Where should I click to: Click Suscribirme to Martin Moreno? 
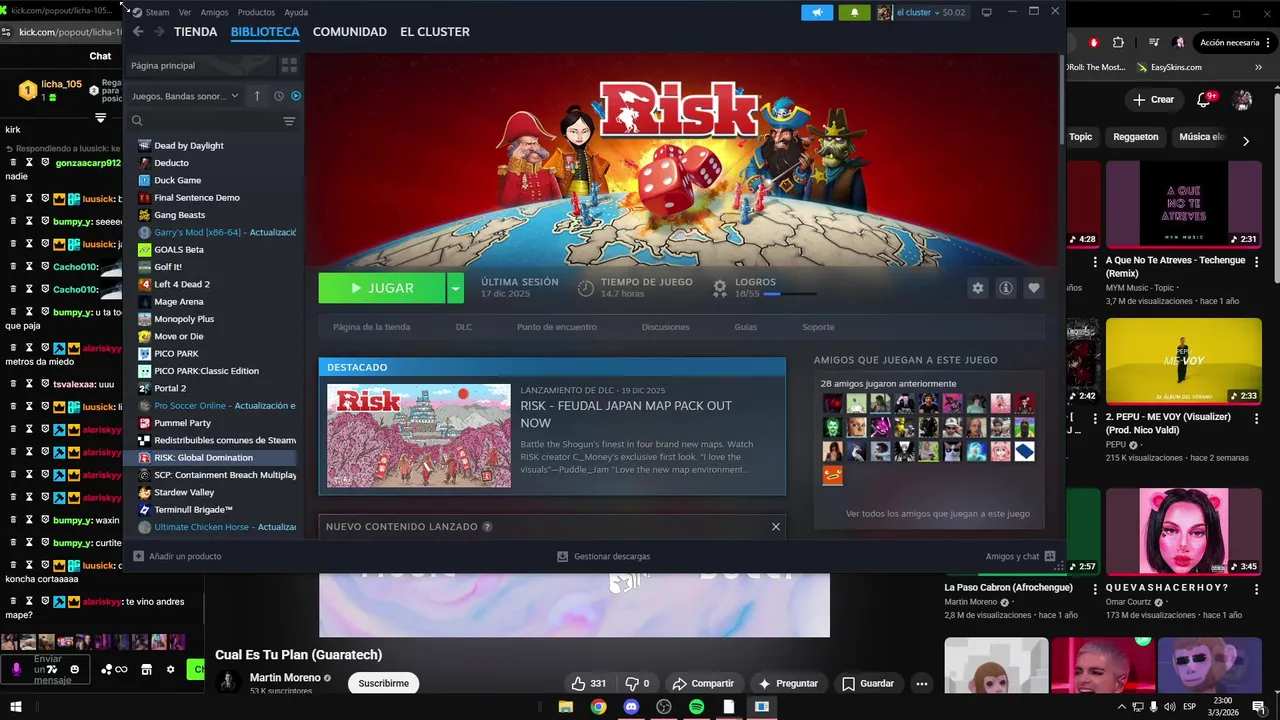(x=384, y=683)
